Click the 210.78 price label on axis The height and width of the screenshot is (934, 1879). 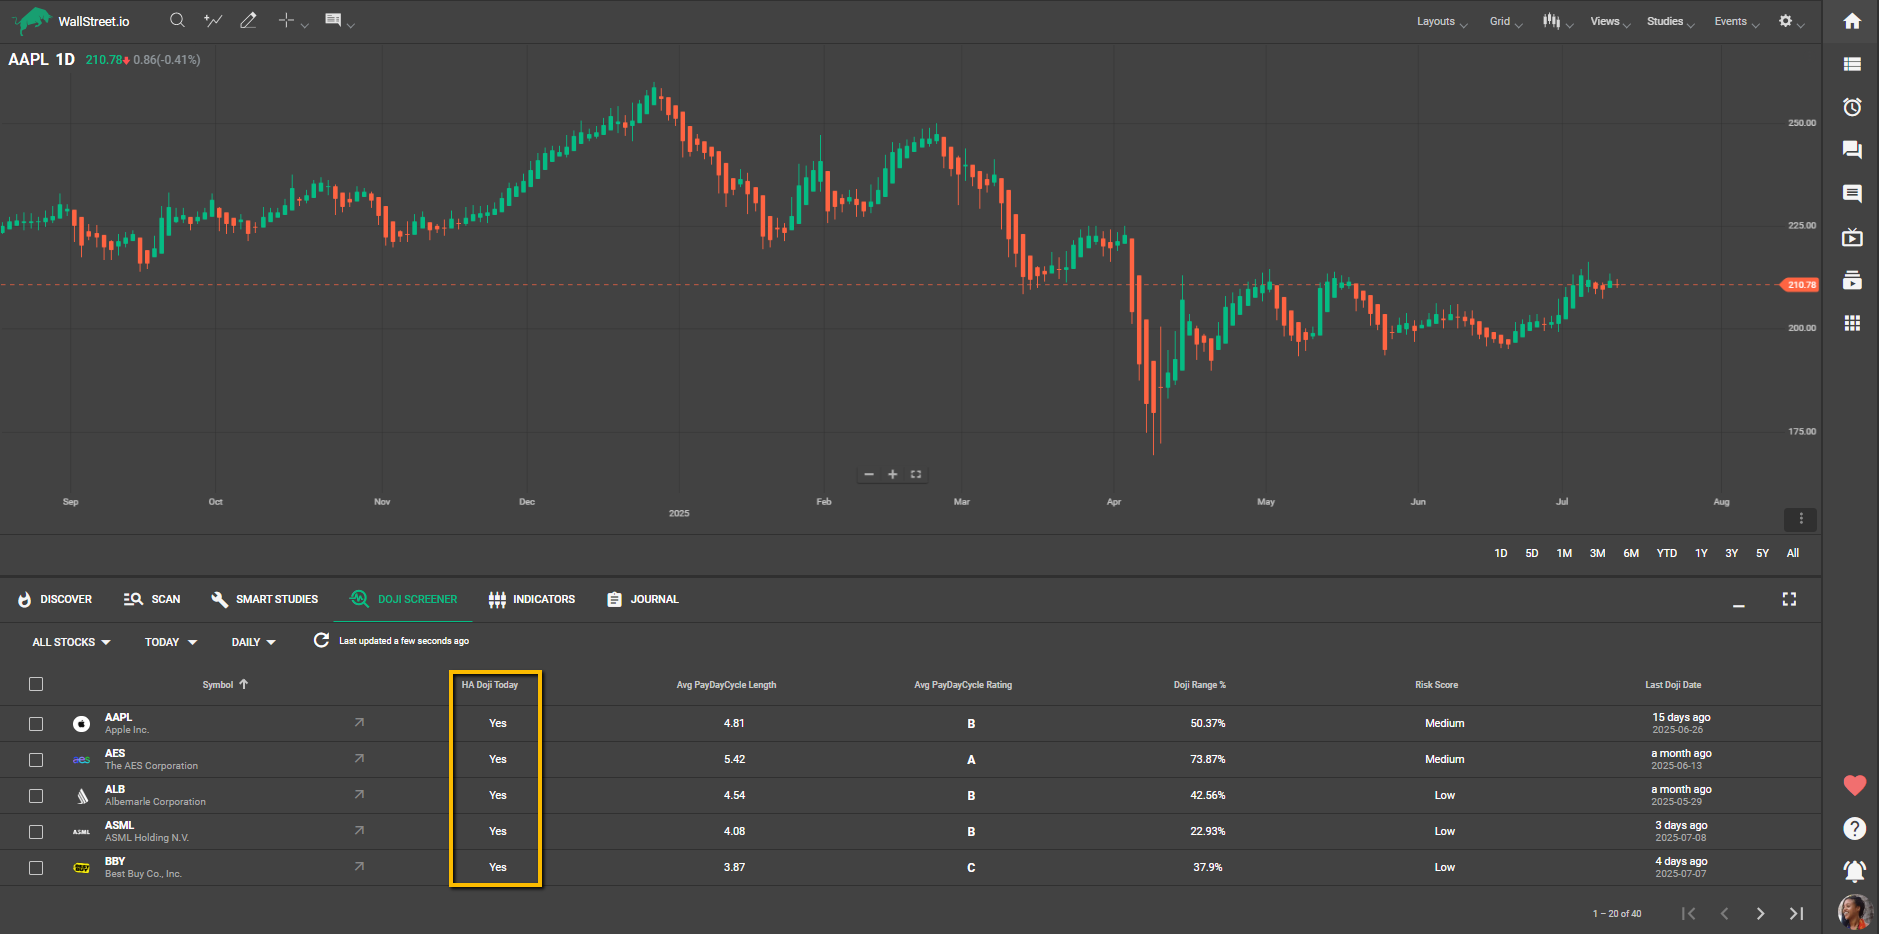pyautogui.click(x=1800, y=285)
